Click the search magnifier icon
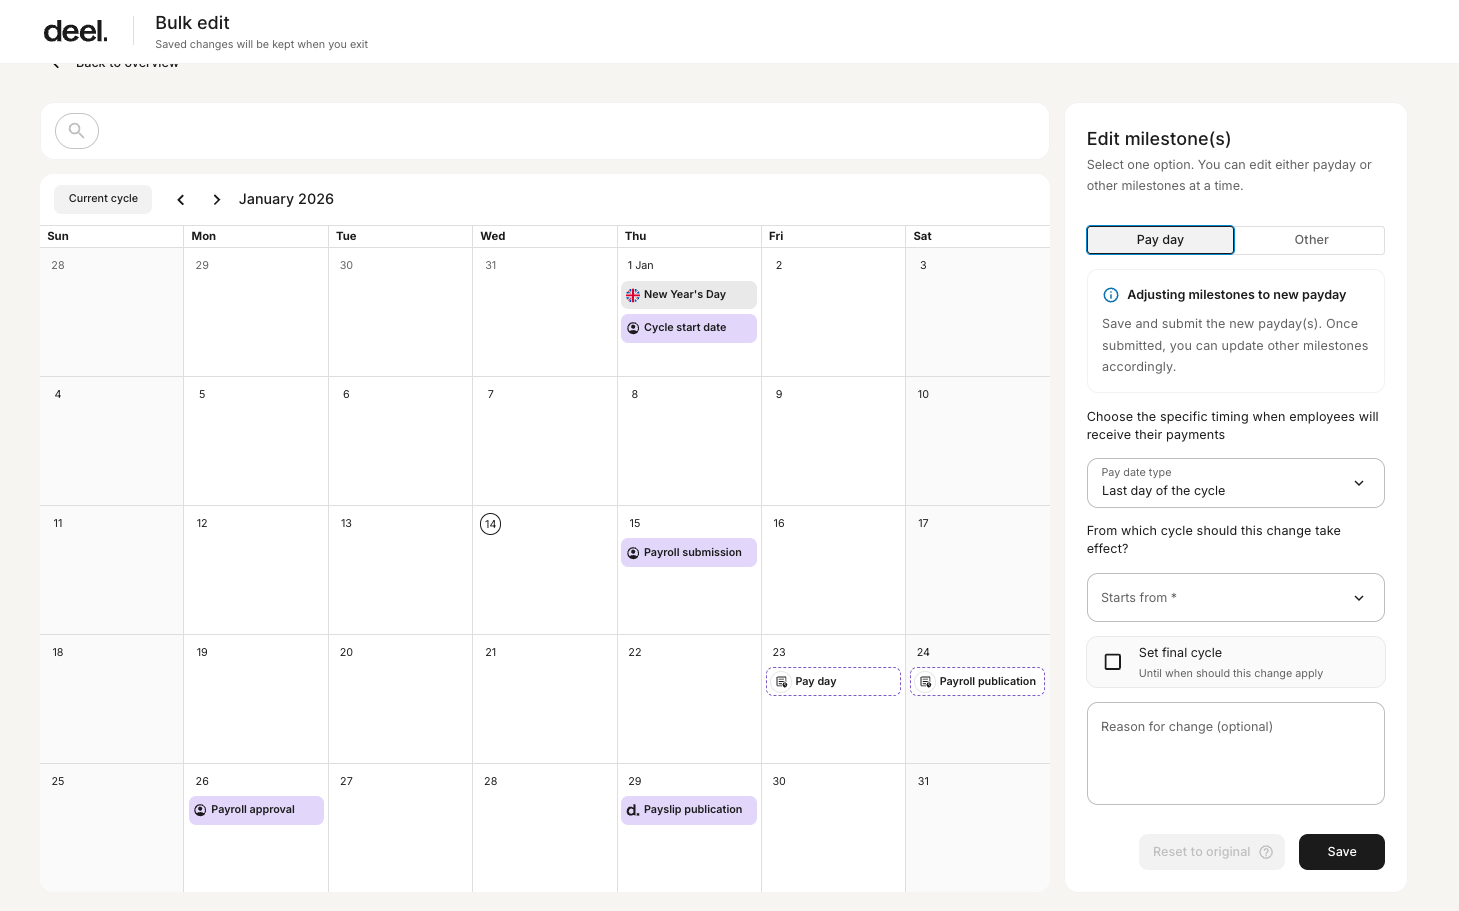1459x911 pixels. 76,130
